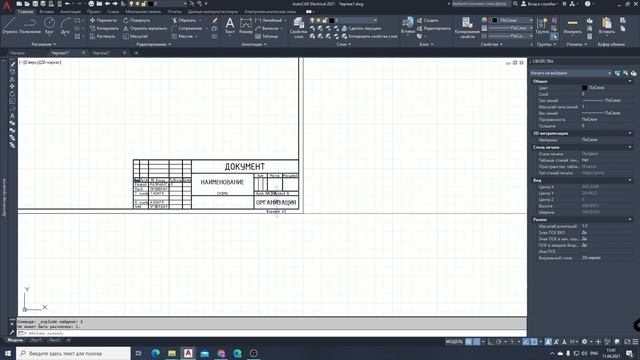Collapse the Общие properties section
This screenshot has height=360, width=640.
point(630,81)
